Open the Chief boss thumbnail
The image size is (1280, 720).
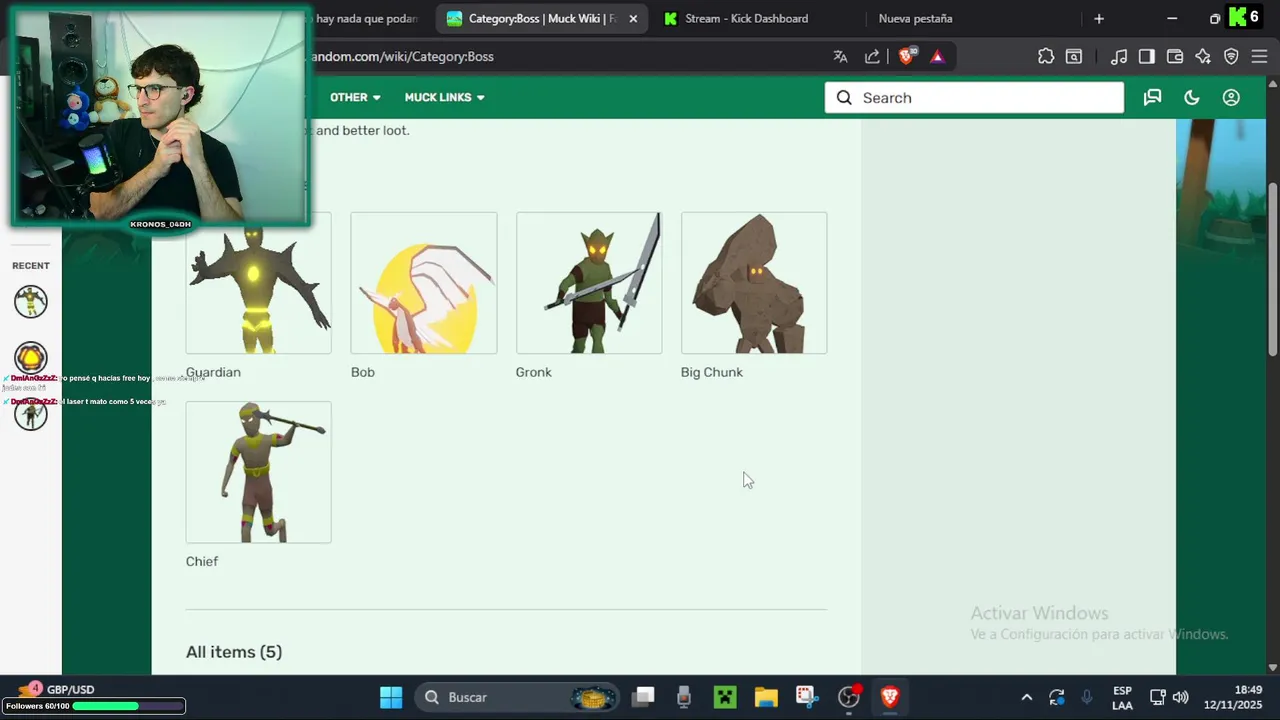click(258, 472)
